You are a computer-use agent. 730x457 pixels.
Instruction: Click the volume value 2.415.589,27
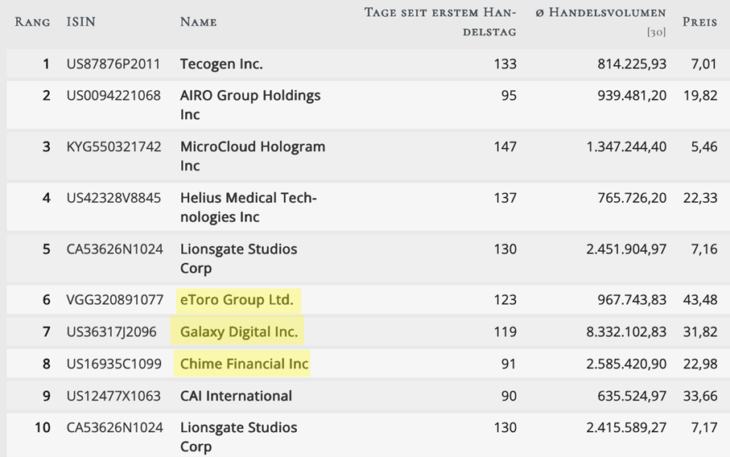pos(626,427)
